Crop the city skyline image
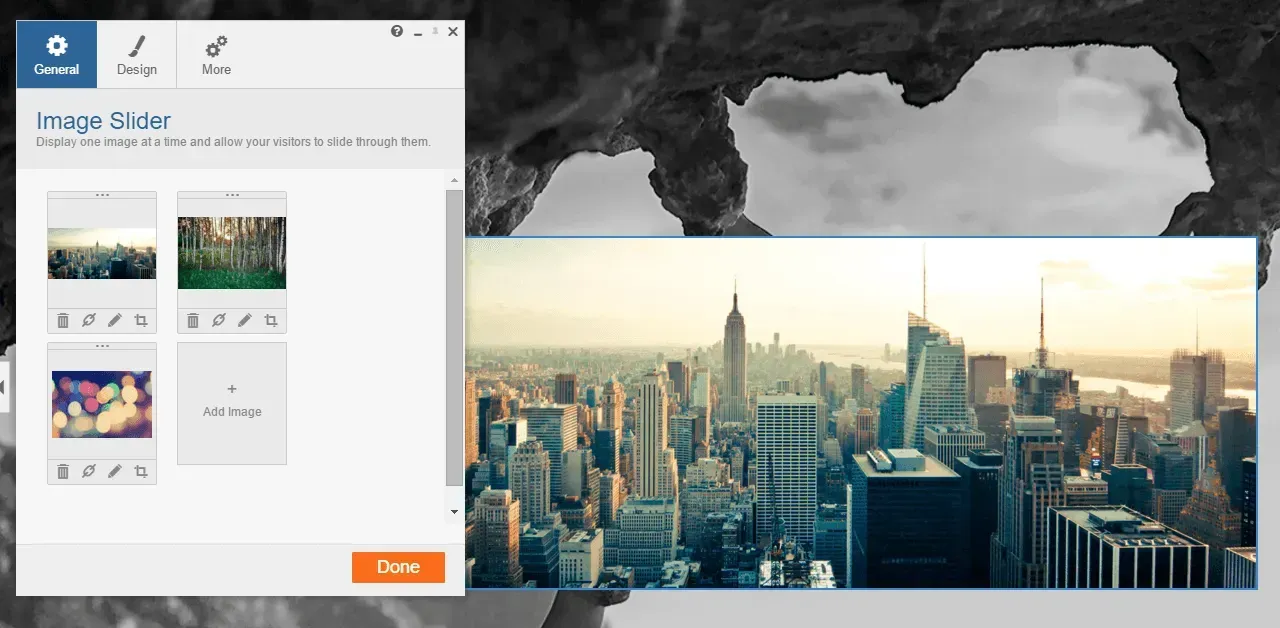The width and height of the screenshot is (1280, 628). (141, 321)
